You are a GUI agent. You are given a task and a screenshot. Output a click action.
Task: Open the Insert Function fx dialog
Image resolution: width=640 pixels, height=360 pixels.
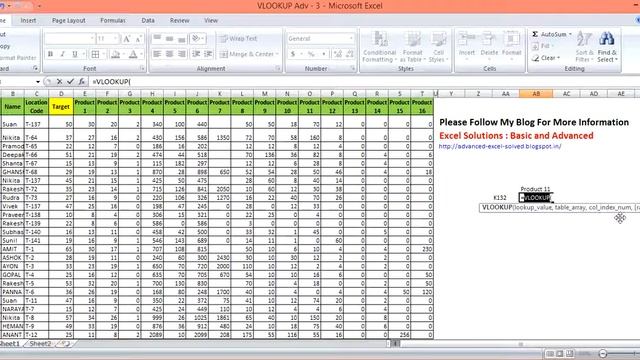82,82
